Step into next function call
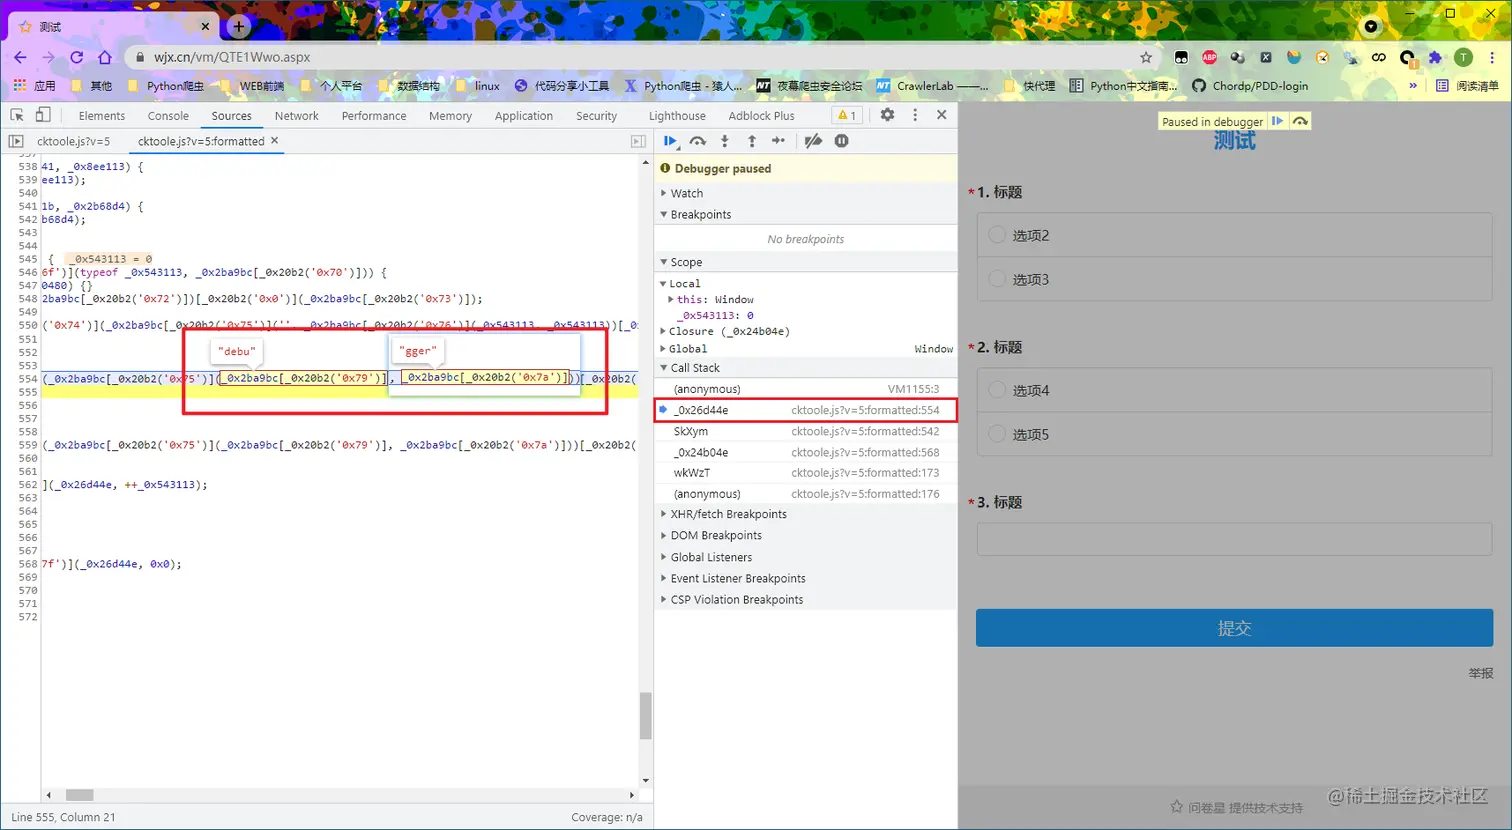Image resolution: width=1512 pixels, height=830 pixels. [725, 141]
